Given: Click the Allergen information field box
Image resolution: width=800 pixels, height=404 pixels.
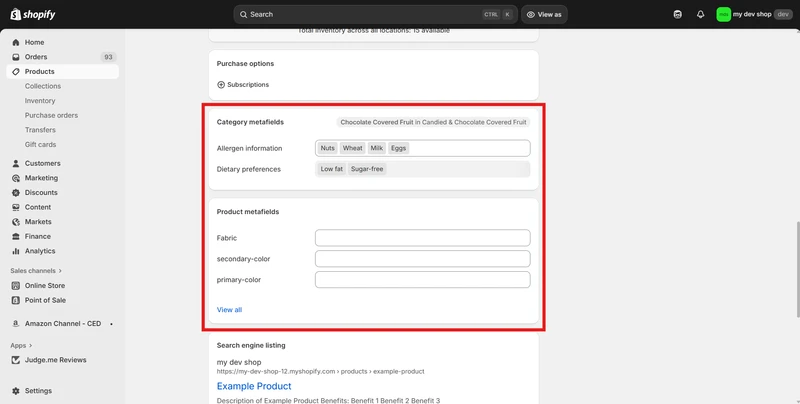Looking at the screenshot, I should tap(422, 148).
